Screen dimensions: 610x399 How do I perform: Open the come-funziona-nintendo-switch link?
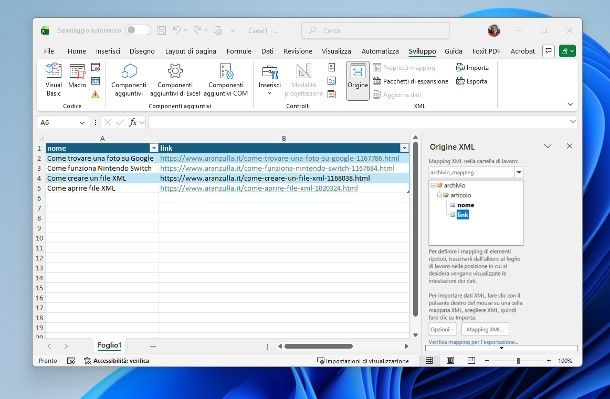coord(277,168)
